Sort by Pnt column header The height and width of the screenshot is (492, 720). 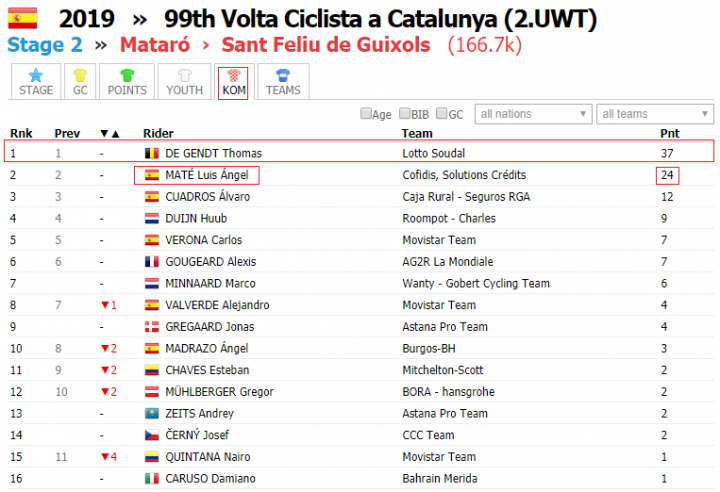tap(669, 133)
